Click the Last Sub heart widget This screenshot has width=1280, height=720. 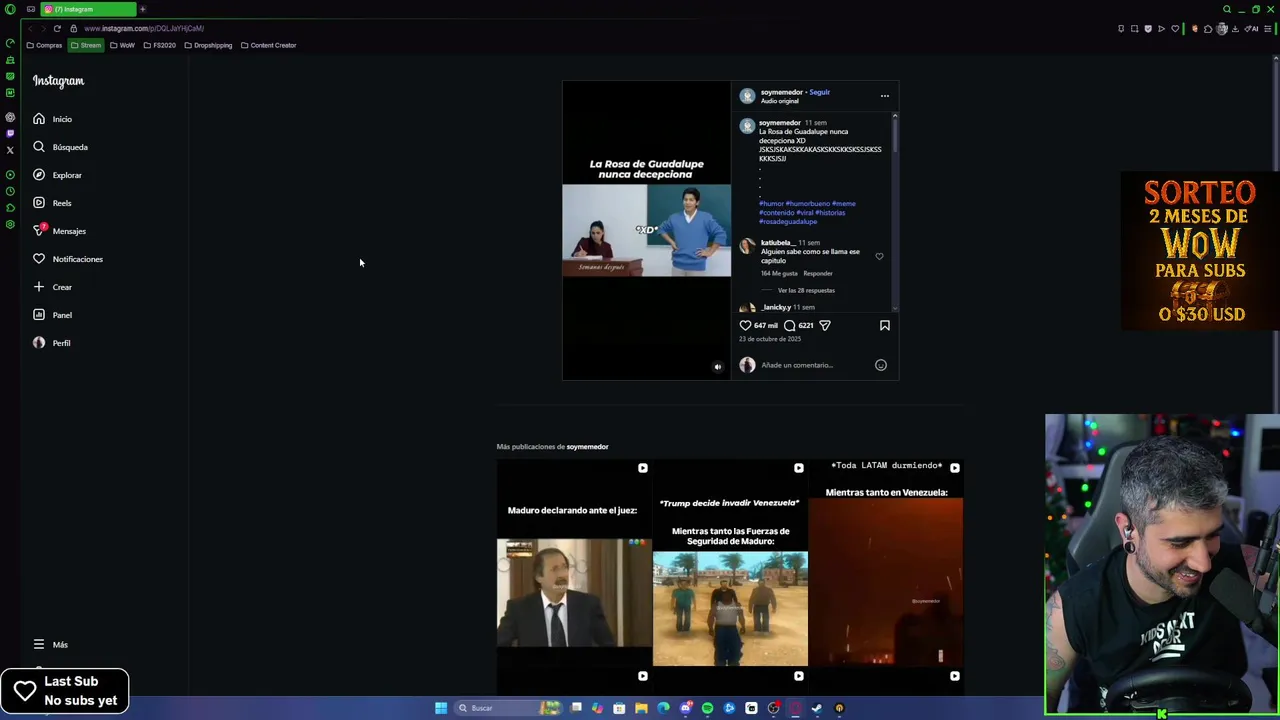point(65,691)
